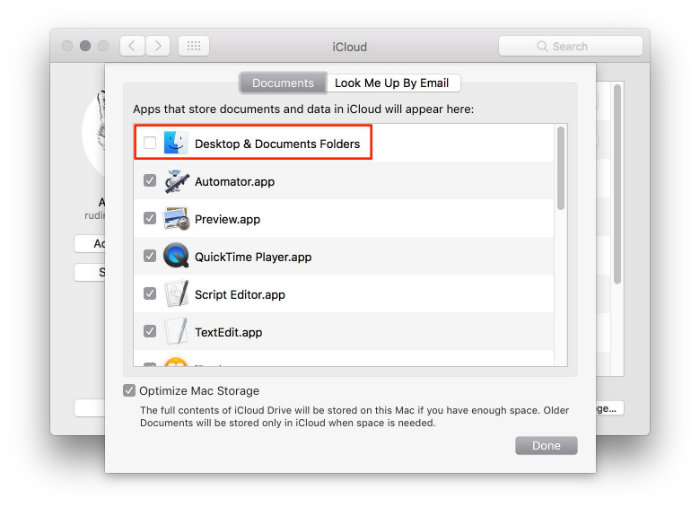Enable Desktop & Documents Folders checkbox
This screenshot has width=700, height=507.
pyautogui.click(x=150, y=143)
